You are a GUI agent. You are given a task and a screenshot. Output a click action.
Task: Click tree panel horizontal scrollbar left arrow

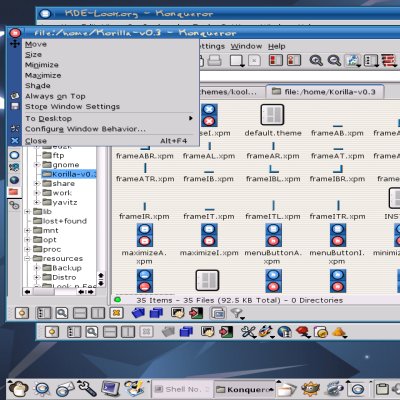point(28,292)
